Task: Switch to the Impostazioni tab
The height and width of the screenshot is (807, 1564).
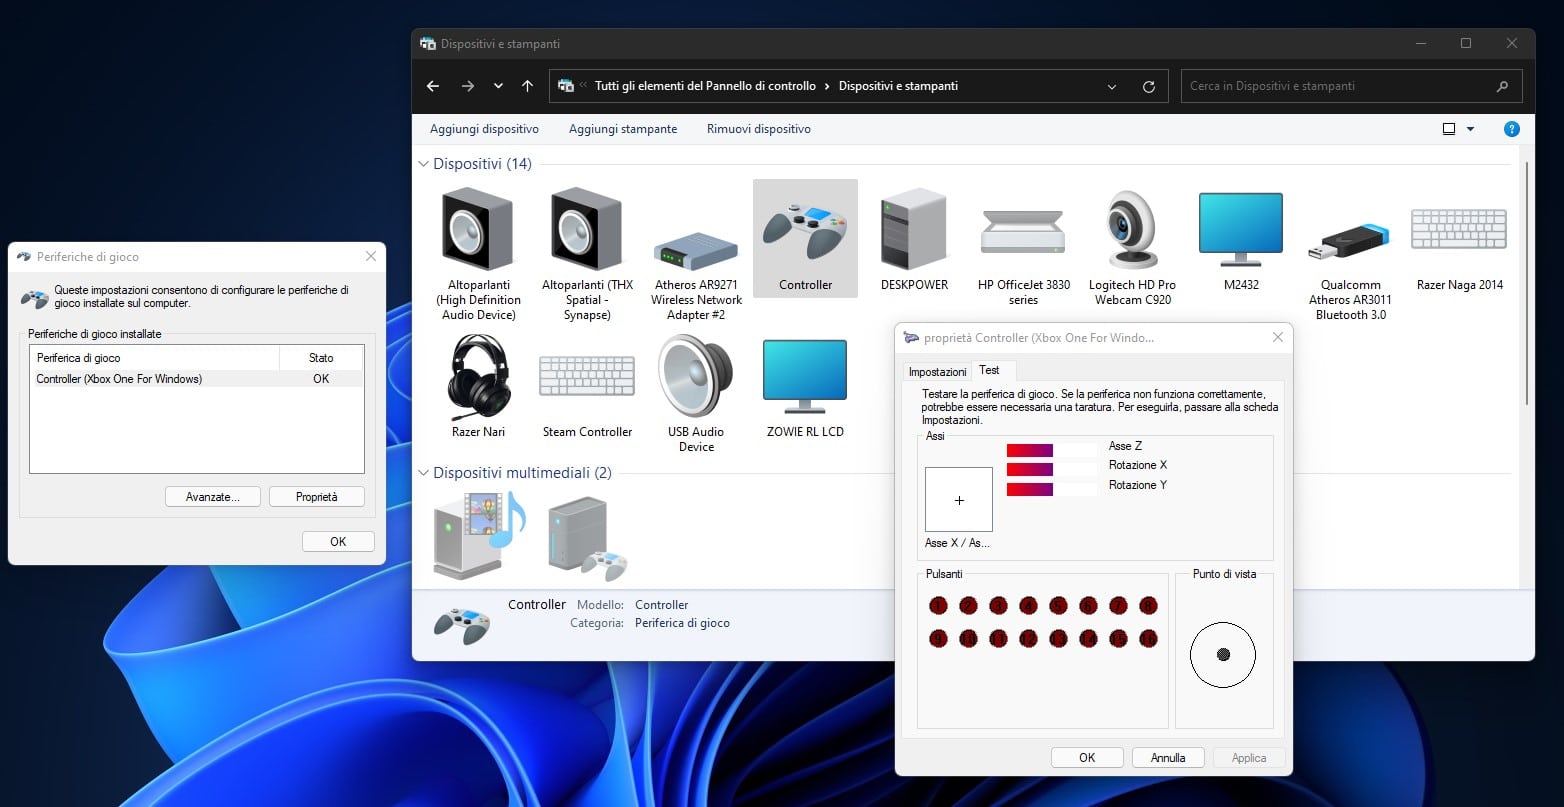Action: (x=937, y=372)
